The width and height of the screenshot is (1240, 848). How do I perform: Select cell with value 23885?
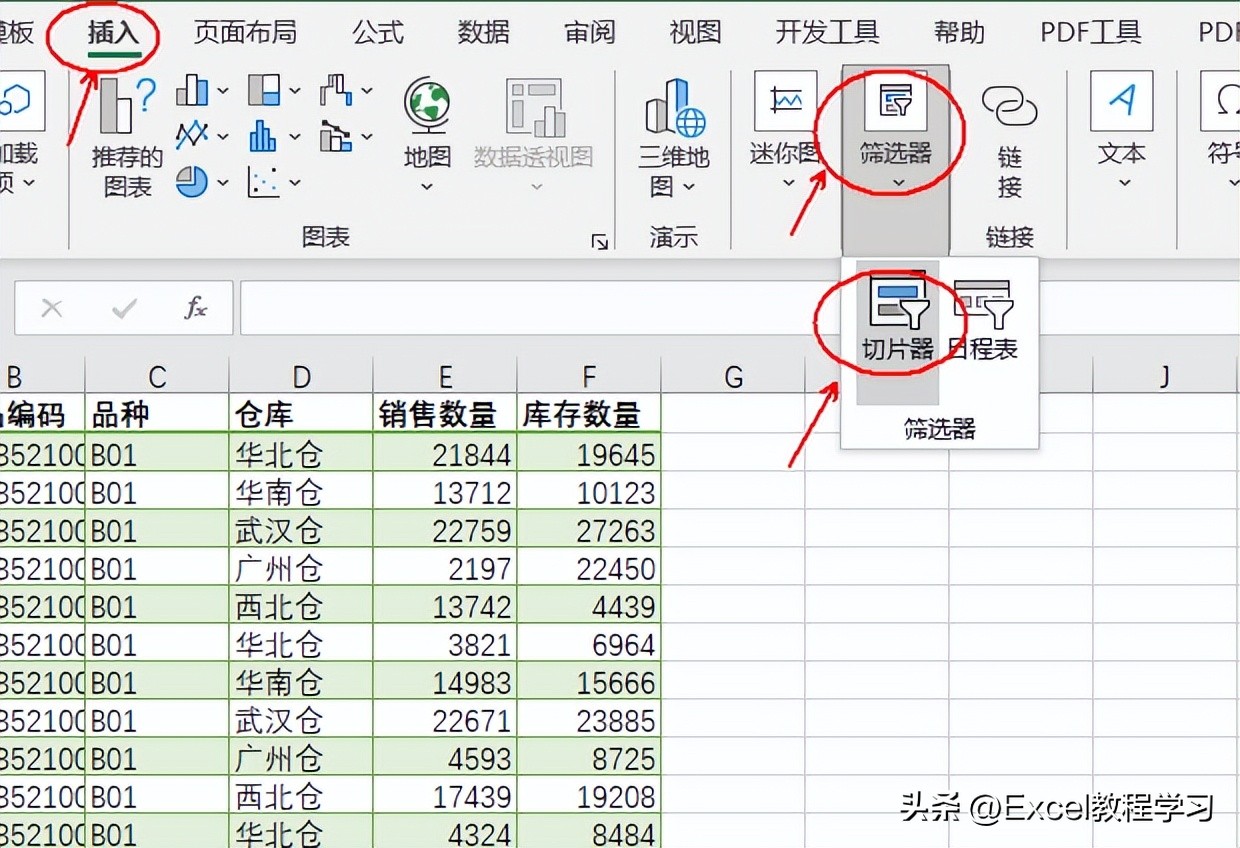(589, 720)
